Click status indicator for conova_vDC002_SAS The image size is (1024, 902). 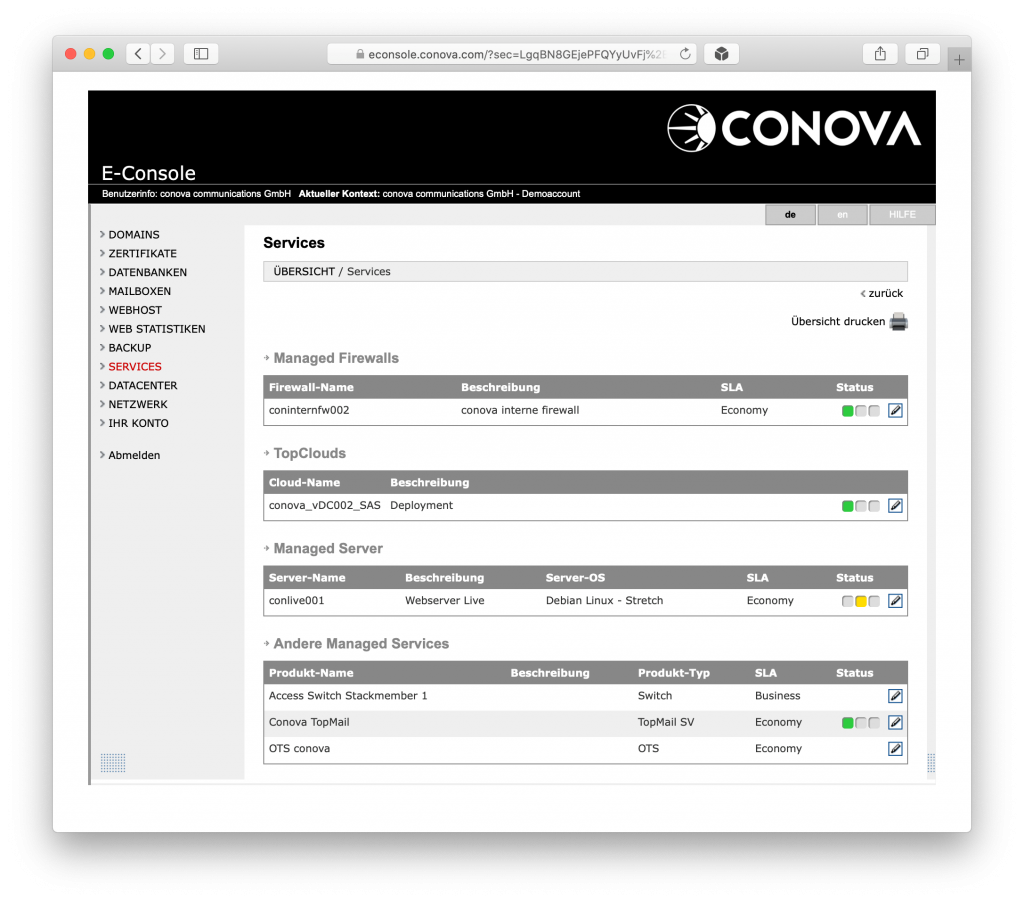point(861,506)
